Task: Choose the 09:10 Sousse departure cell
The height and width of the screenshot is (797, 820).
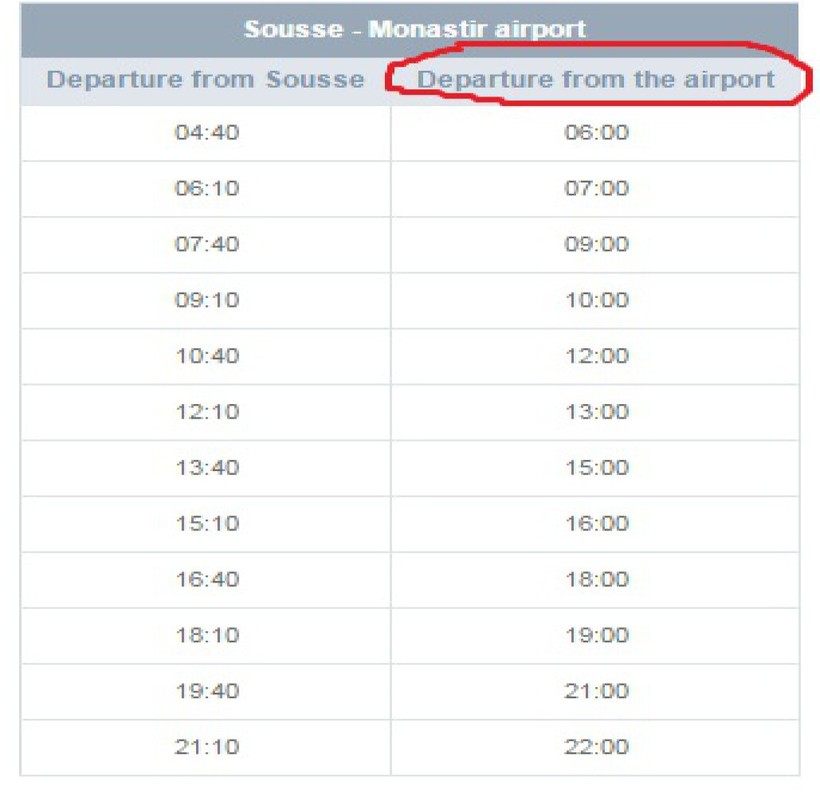Action: (x=207, y=301)
